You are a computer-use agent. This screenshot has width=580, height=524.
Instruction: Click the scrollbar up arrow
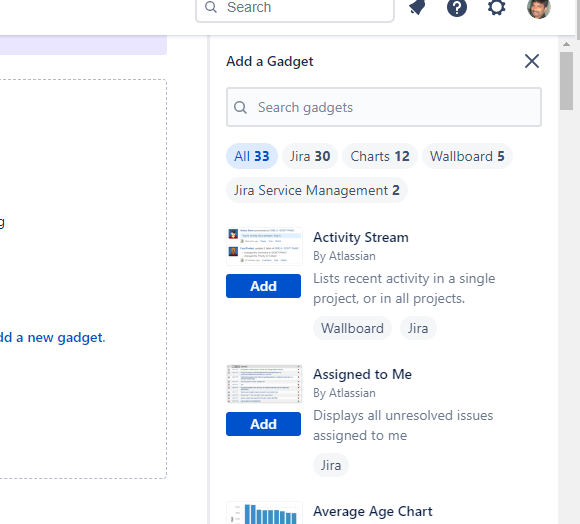[566, 44]
